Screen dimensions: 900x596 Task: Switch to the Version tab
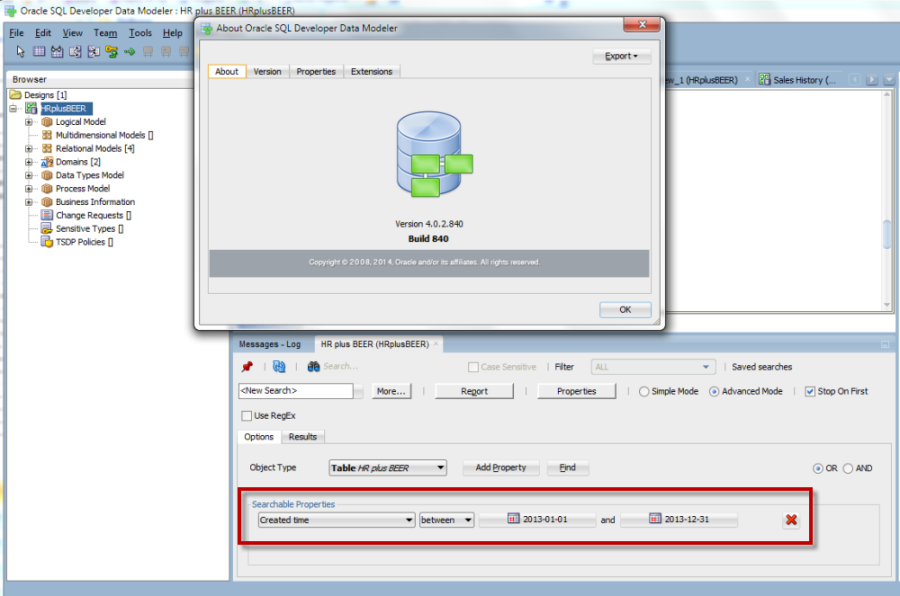(x=267, y=71)
